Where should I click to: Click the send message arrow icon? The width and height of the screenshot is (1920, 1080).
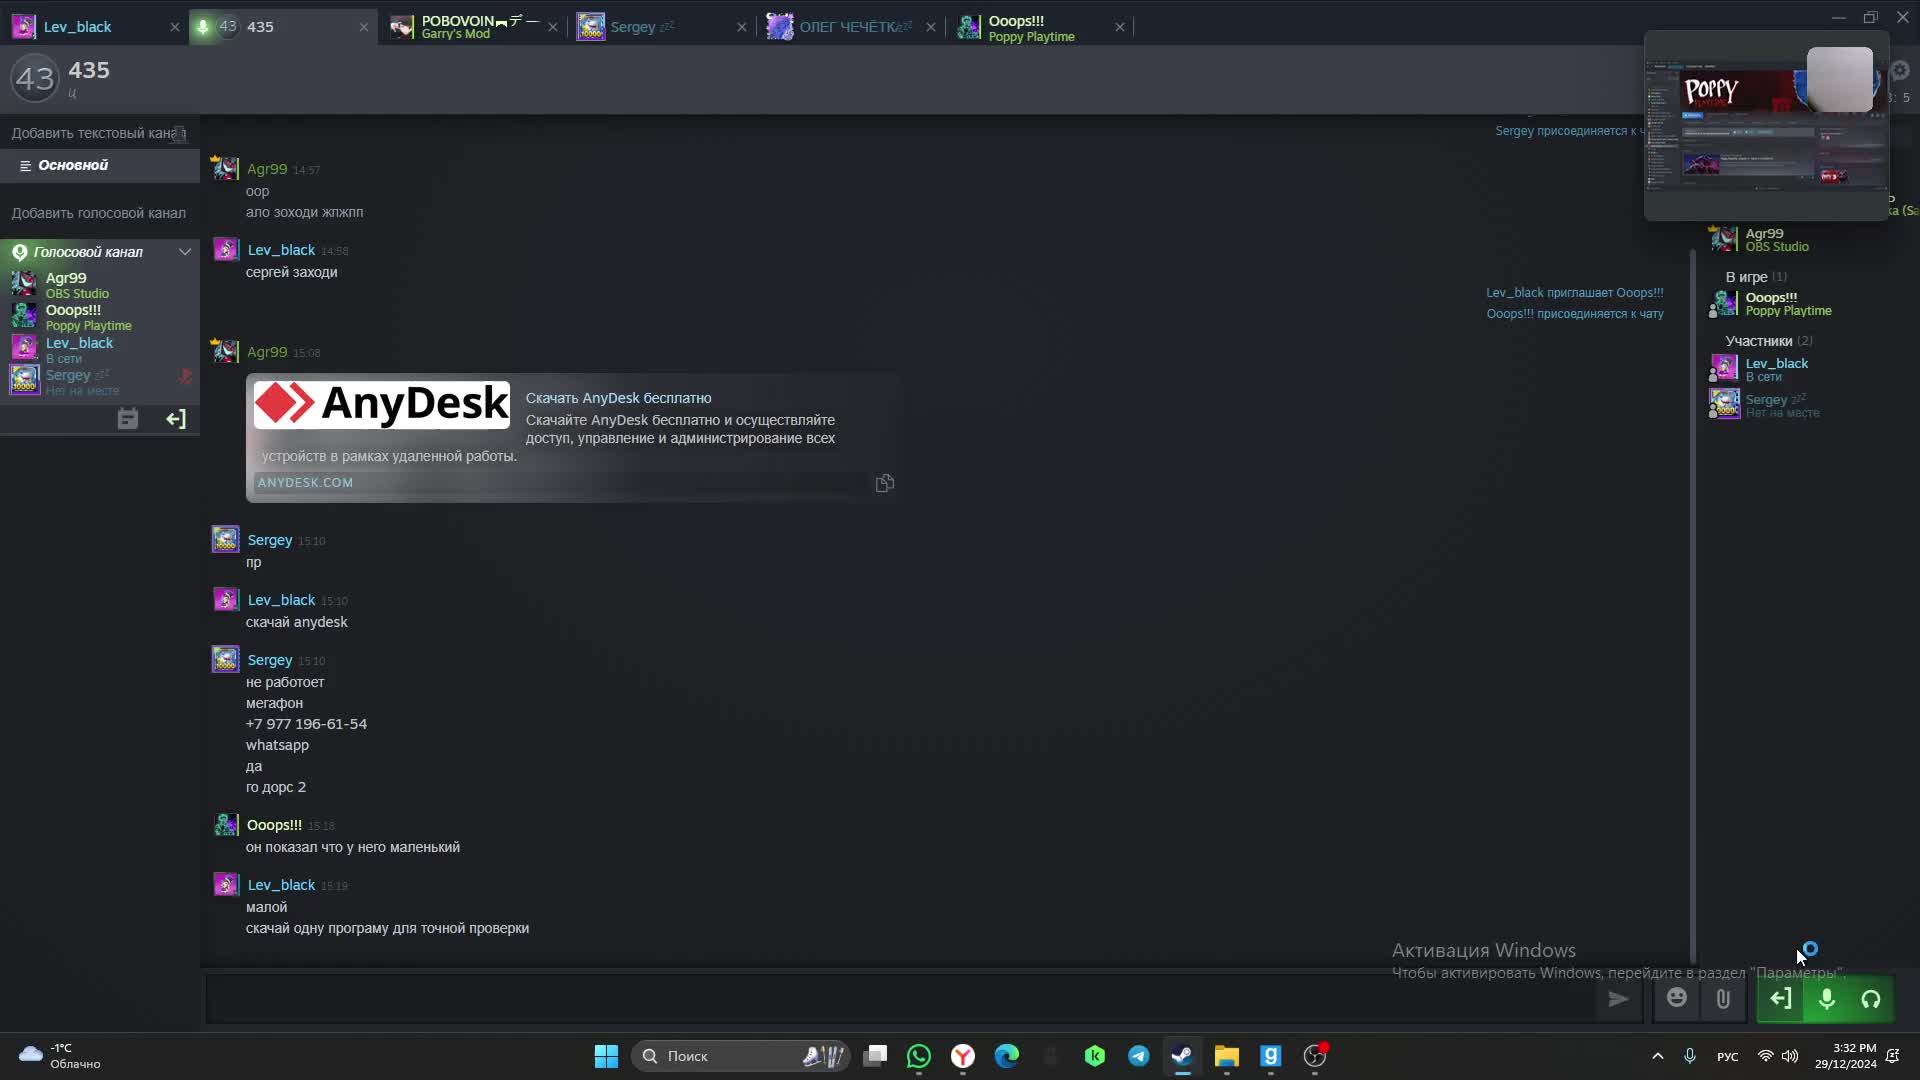[1618, 999]
